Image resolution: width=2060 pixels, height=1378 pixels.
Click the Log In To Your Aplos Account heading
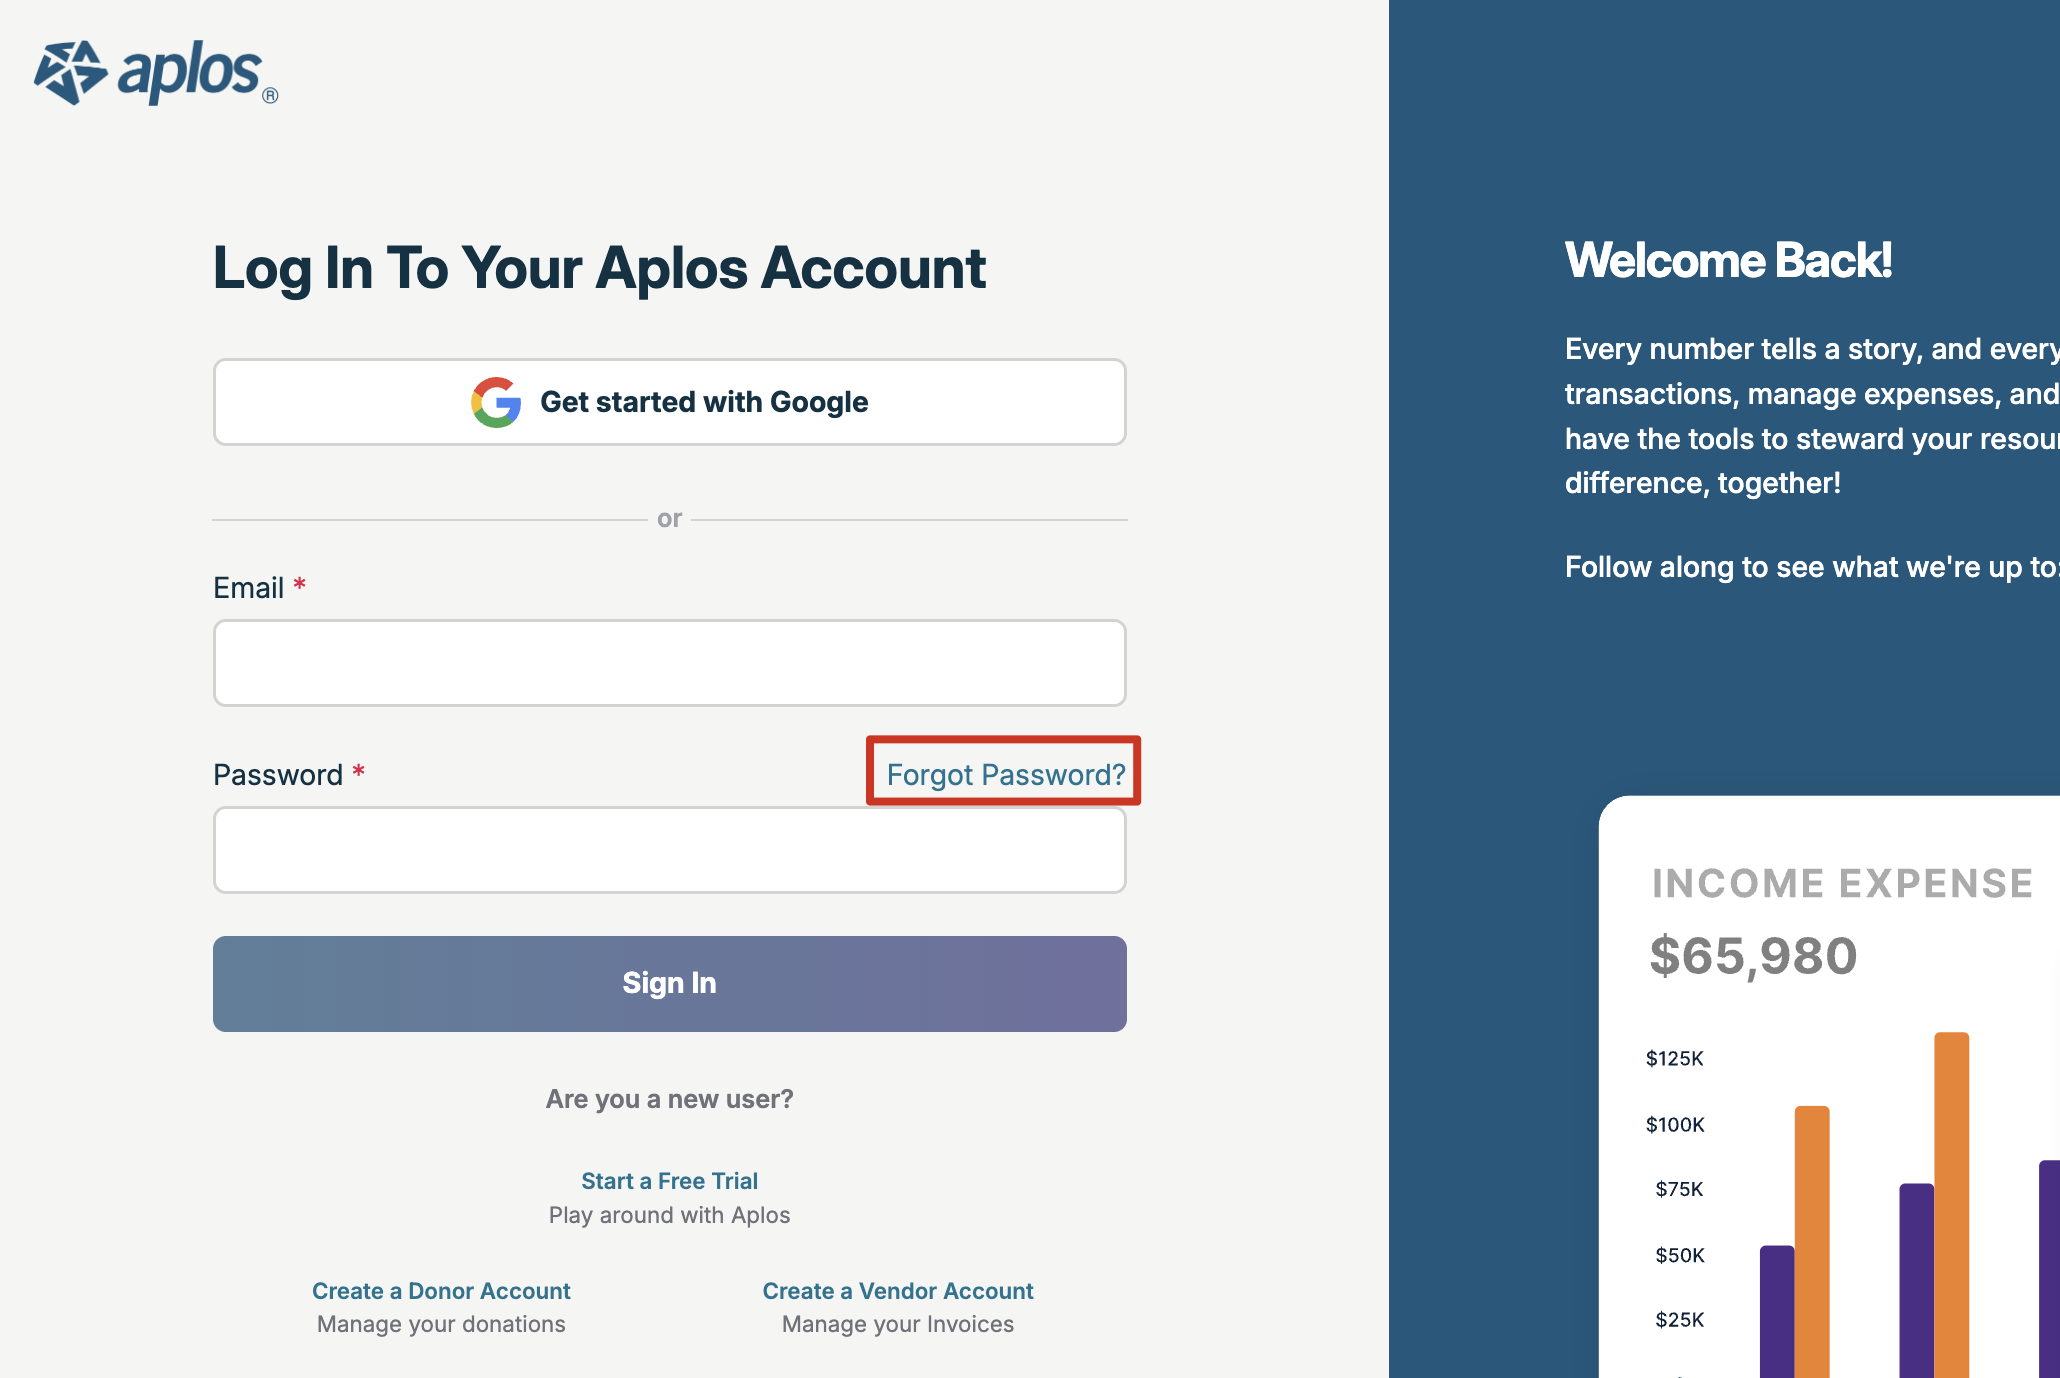(599, 268)
